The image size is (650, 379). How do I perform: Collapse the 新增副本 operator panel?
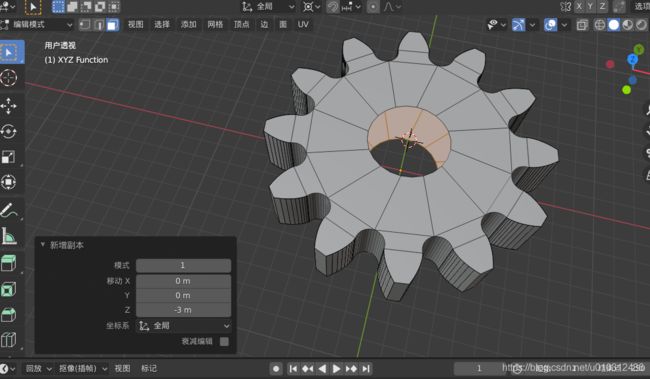click(x=43, y=245)
